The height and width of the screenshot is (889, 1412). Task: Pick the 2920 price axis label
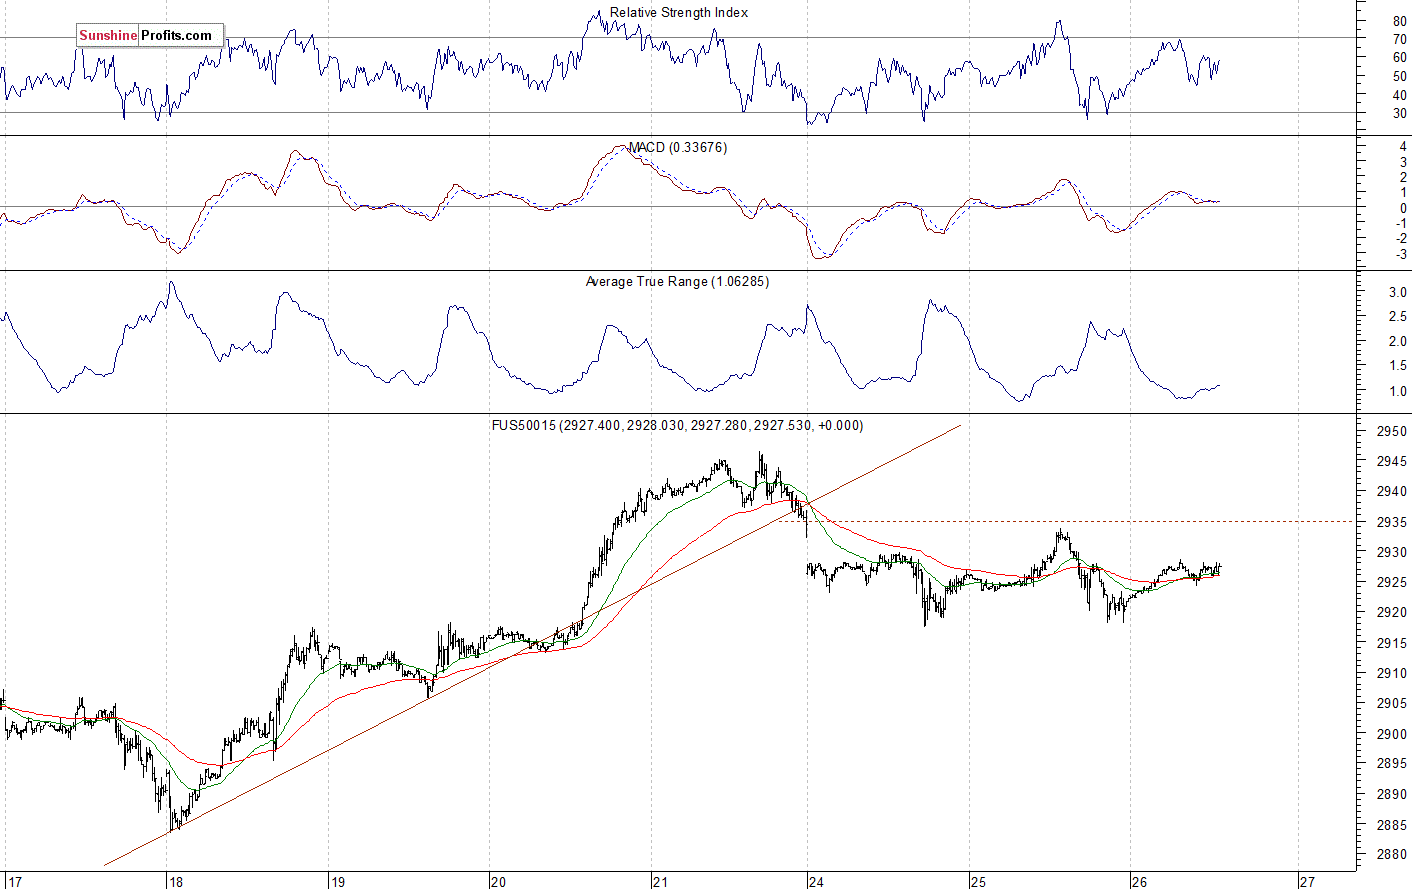click(1392, 613)
